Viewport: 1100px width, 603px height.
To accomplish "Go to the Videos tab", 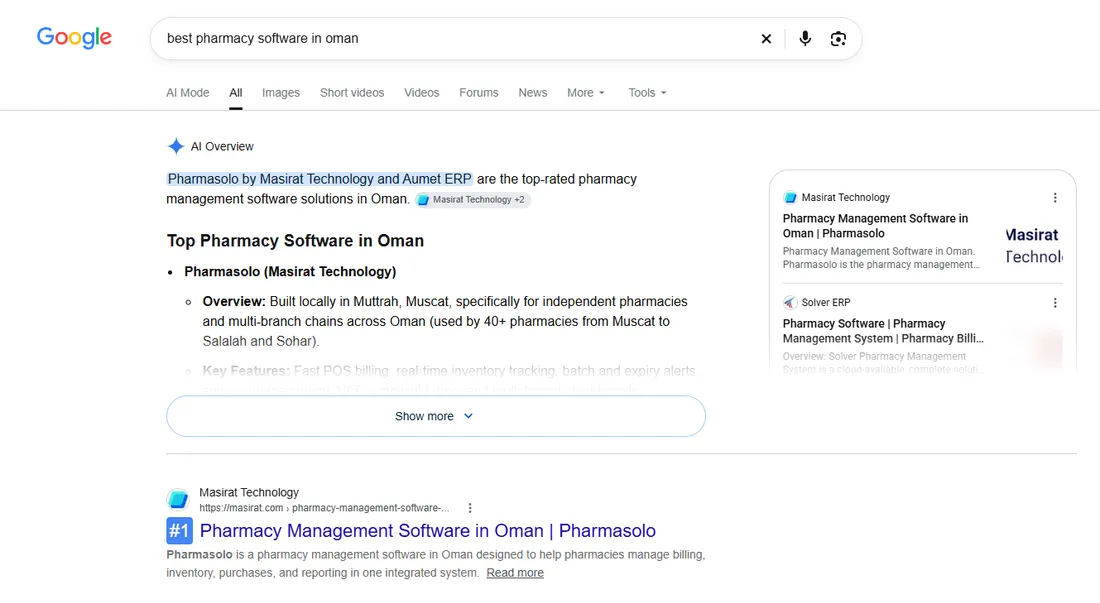I will 422,93.
